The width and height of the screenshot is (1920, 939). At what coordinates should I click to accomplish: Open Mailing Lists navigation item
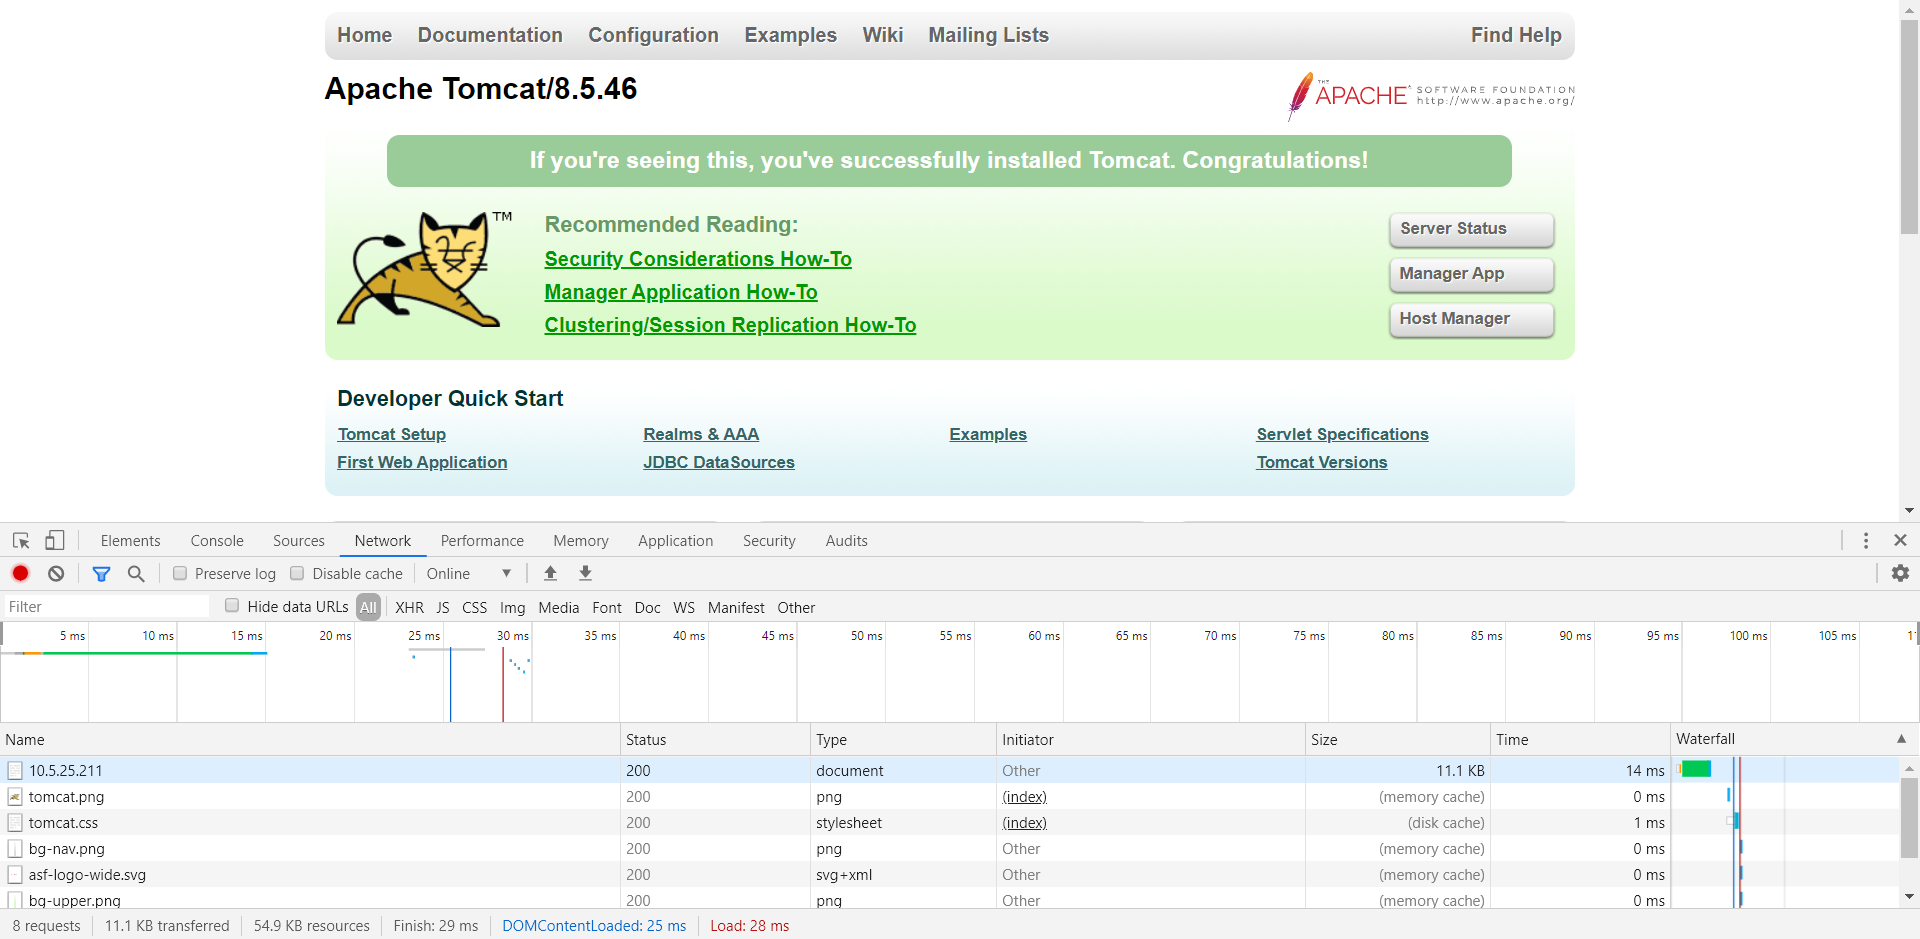[988, 35]
